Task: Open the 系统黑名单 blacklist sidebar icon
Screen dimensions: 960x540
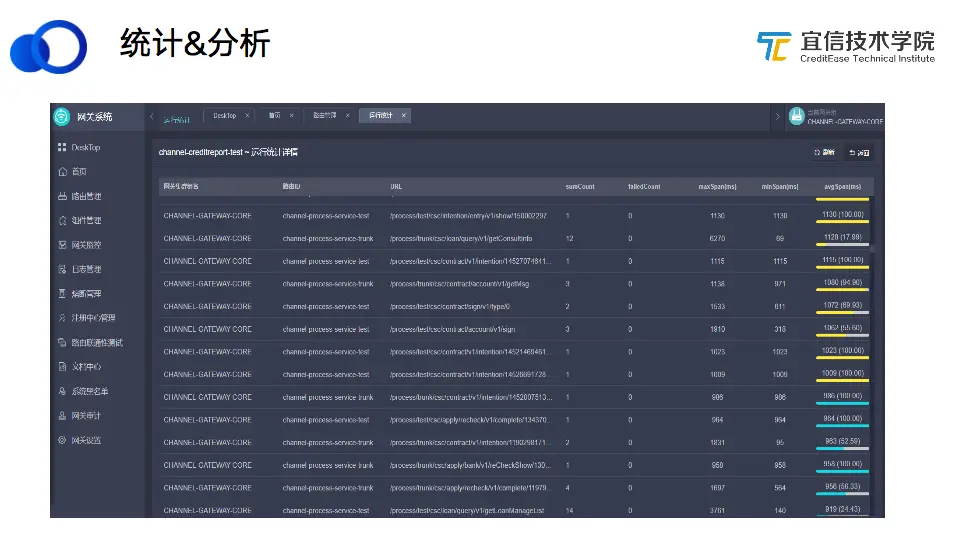Action: click(62, 391)
